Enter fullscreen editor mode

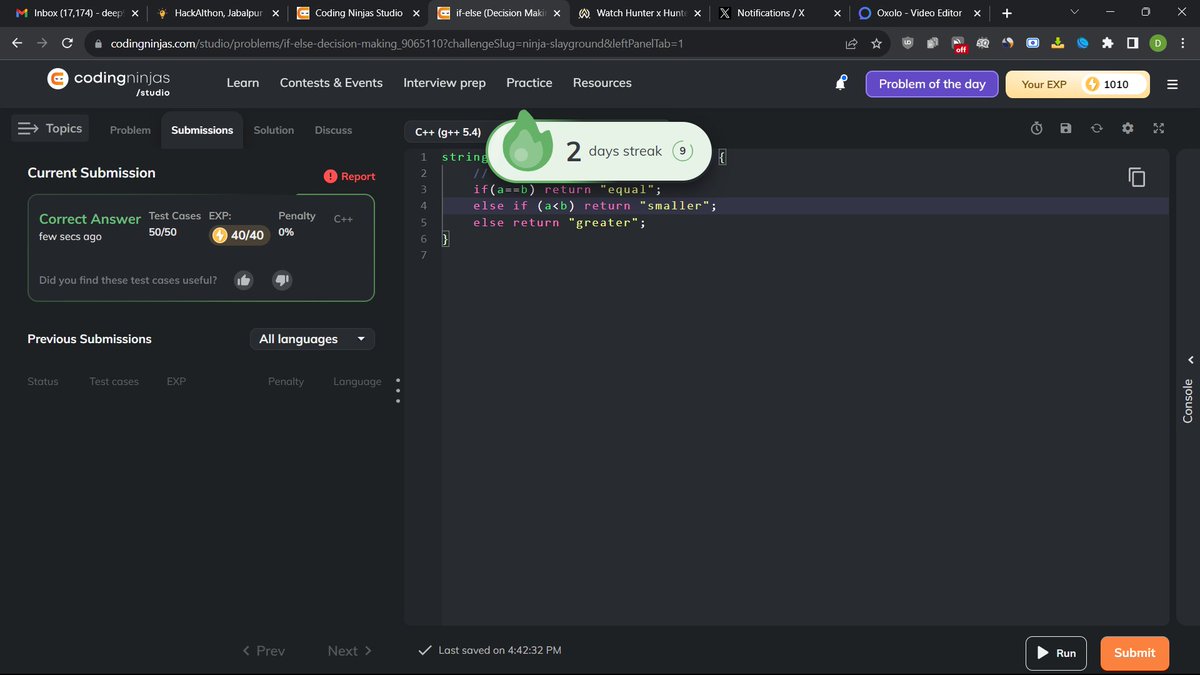pyautogui.click(x=1159, y=129)
